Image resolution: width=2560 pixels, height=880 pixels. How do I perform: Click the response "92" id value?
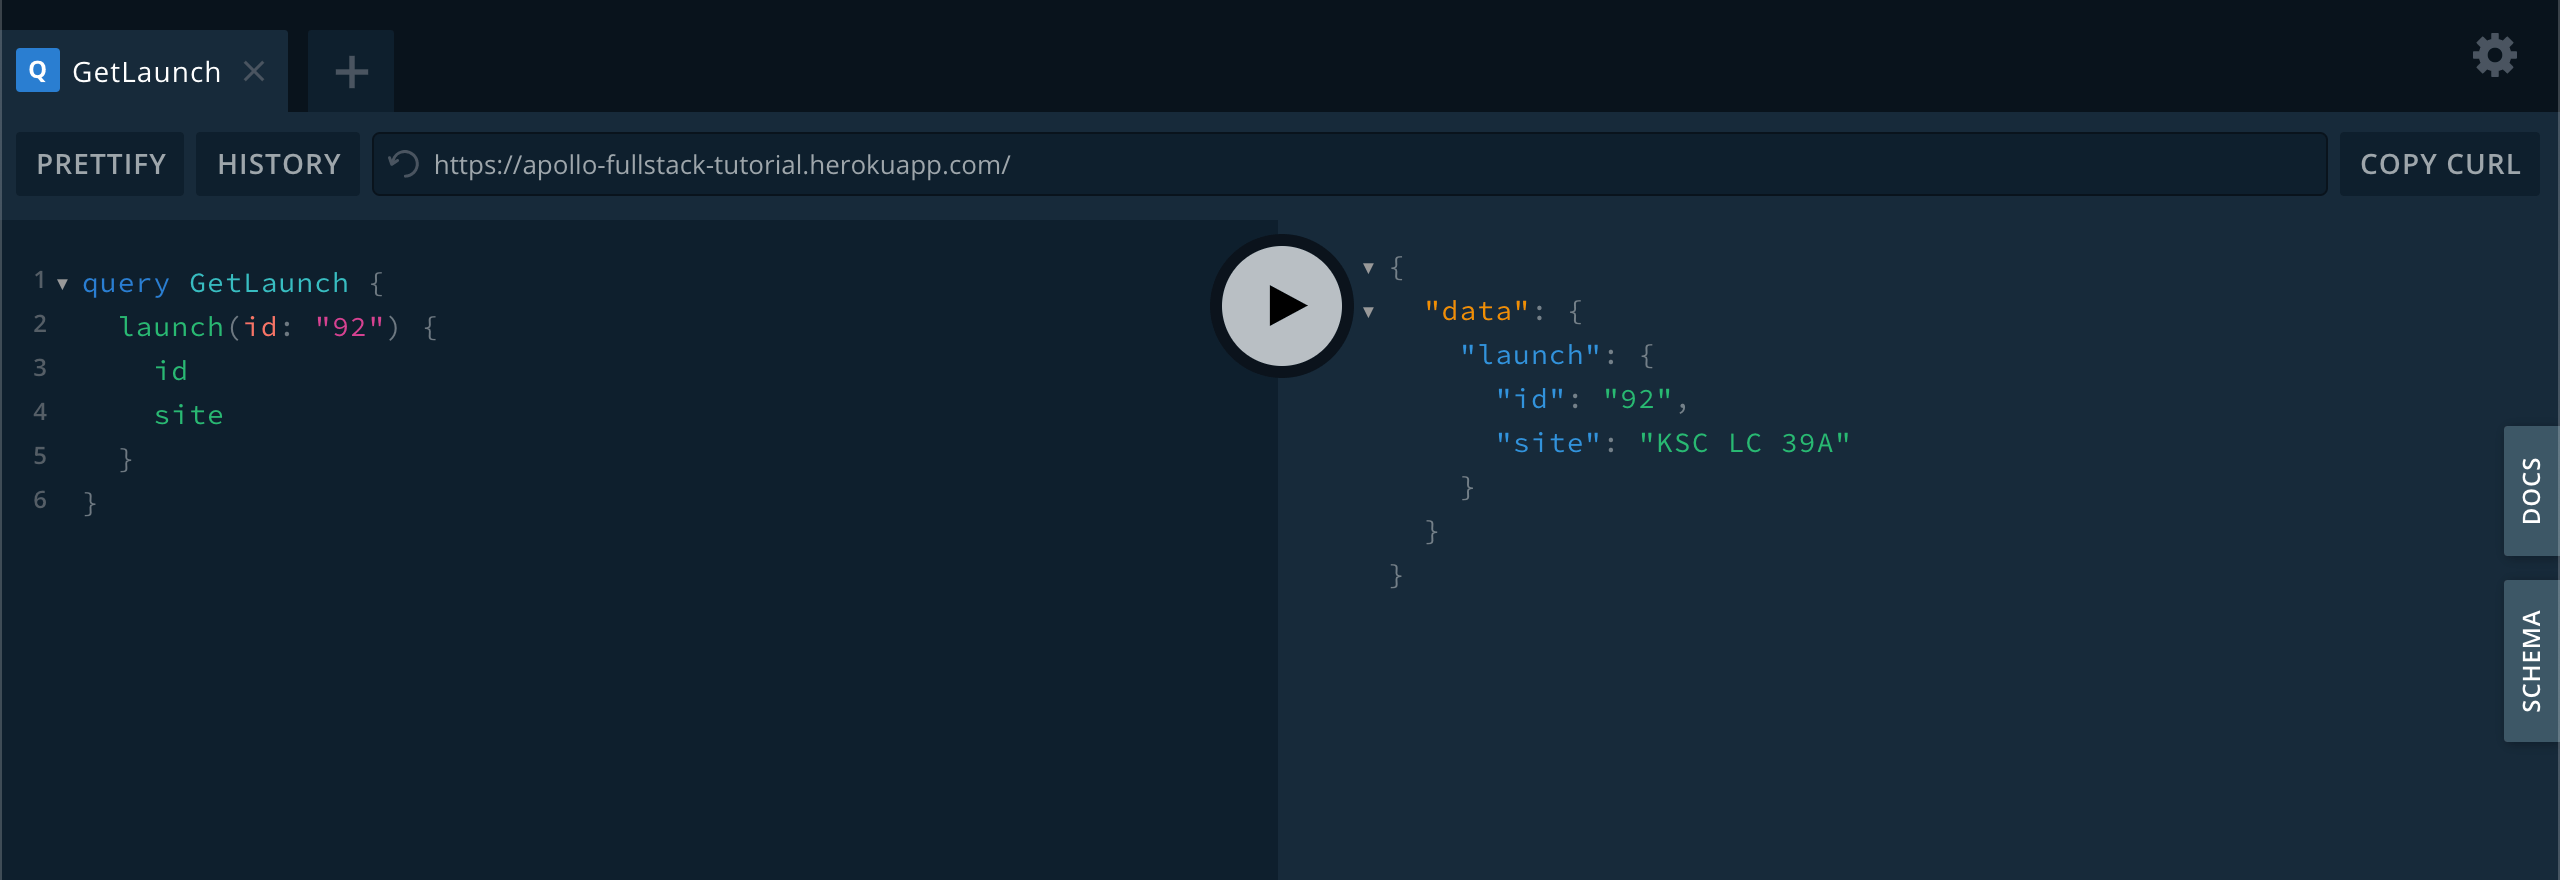pos(1638,399)
